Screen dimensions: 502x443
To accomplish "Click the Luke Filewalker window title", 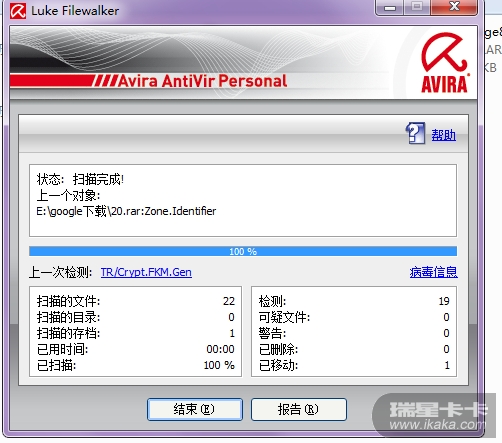I will [x=75, y=11].
